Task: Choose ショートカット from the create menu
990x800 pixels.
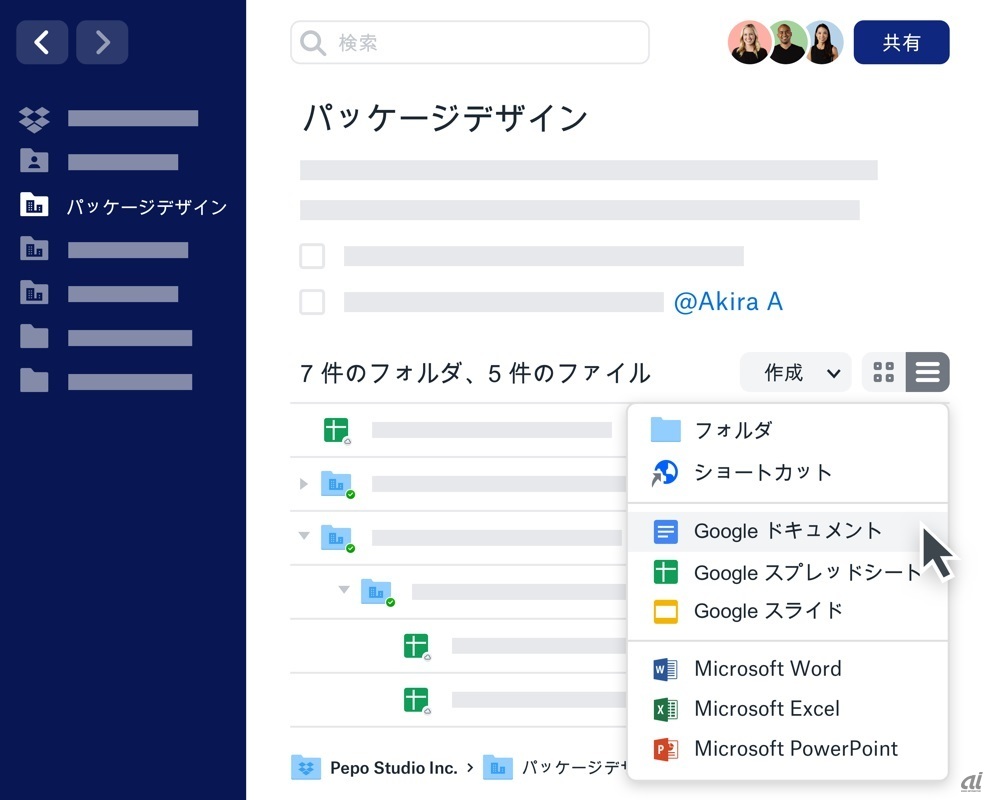Action: (788, 472)
